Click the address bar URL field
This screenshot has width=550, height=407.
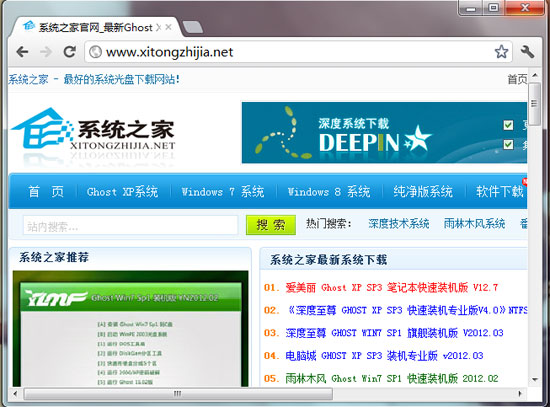pyautogui.click(x=298, y=52)
